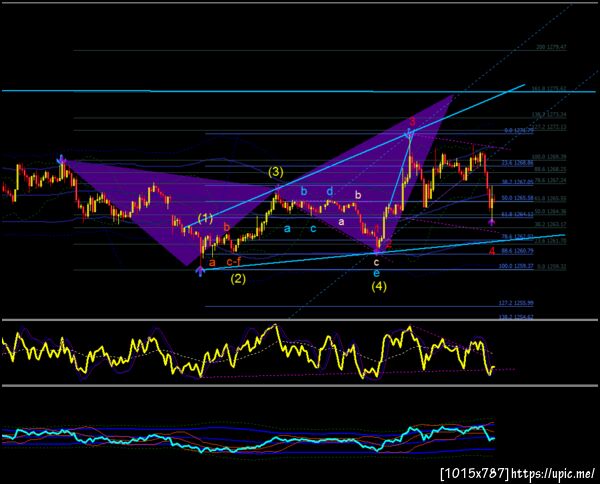600x484 pixels.
Task: Select the orange 'b' sub-wave label
Action: tap(227, 227)
